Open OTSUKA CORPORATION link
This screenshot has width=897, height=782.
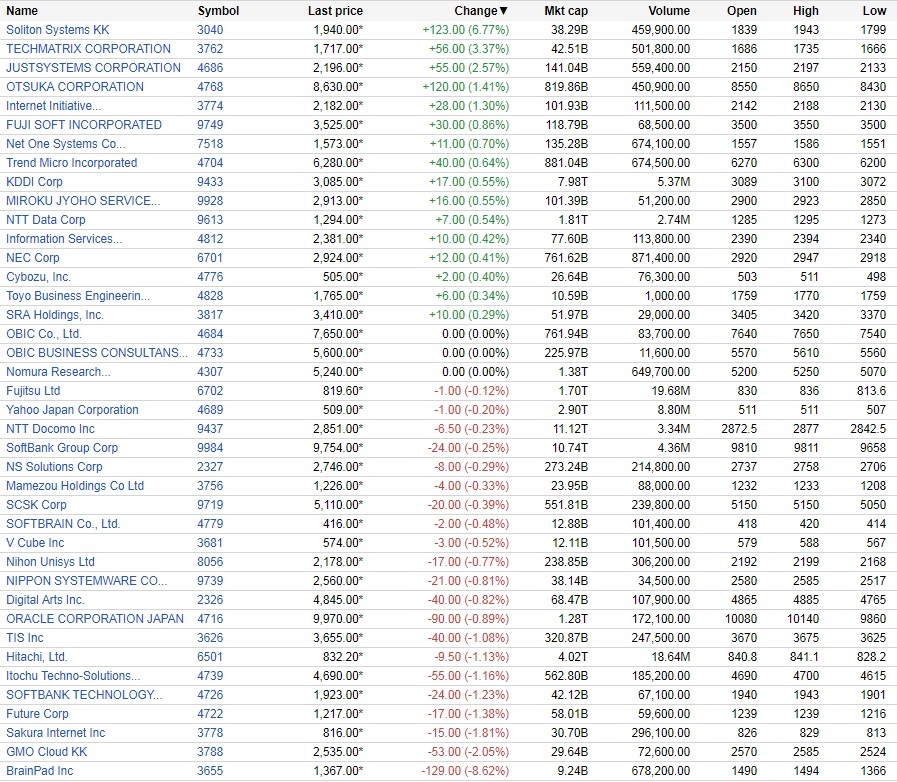click(x=75, y=86)
